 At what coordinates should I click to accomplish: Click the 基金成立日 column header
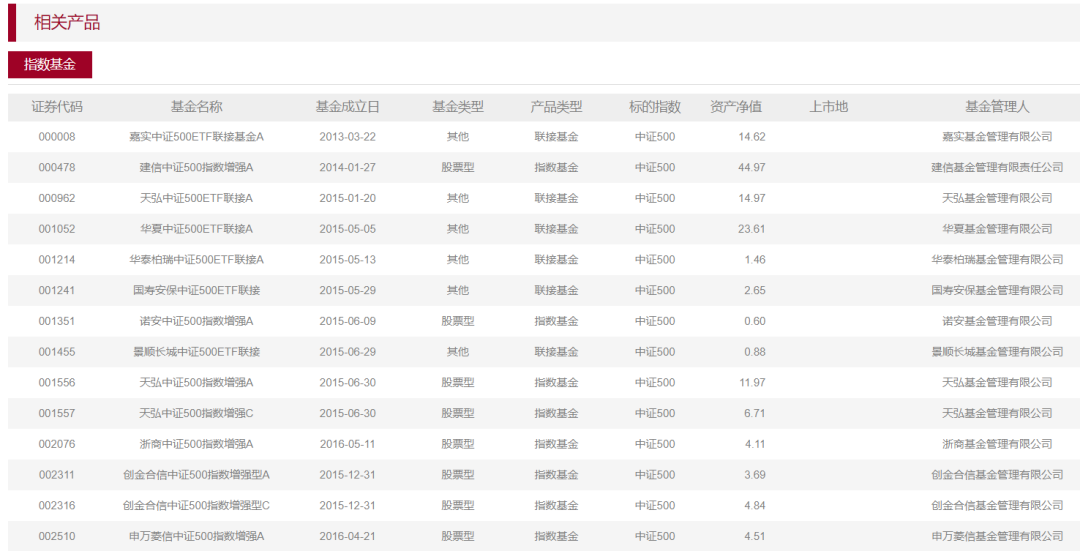click(348, 107)
